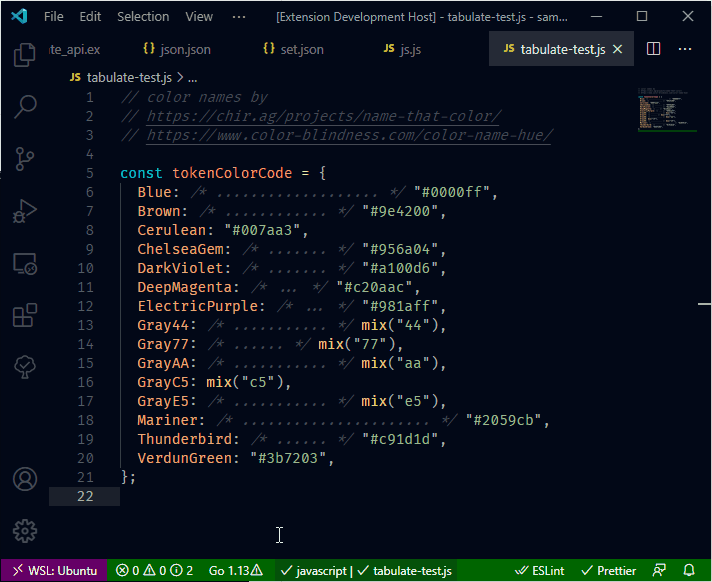The height and width of the screenshot is (582, 712).
Task: Open the Extensions view
Action: click(25, 315)
